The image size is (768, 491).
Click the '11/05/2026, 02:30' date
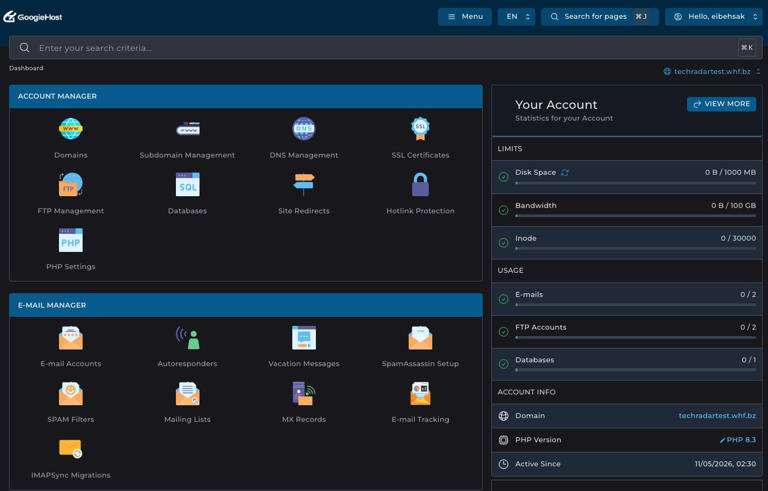click(x=725, y=464)
